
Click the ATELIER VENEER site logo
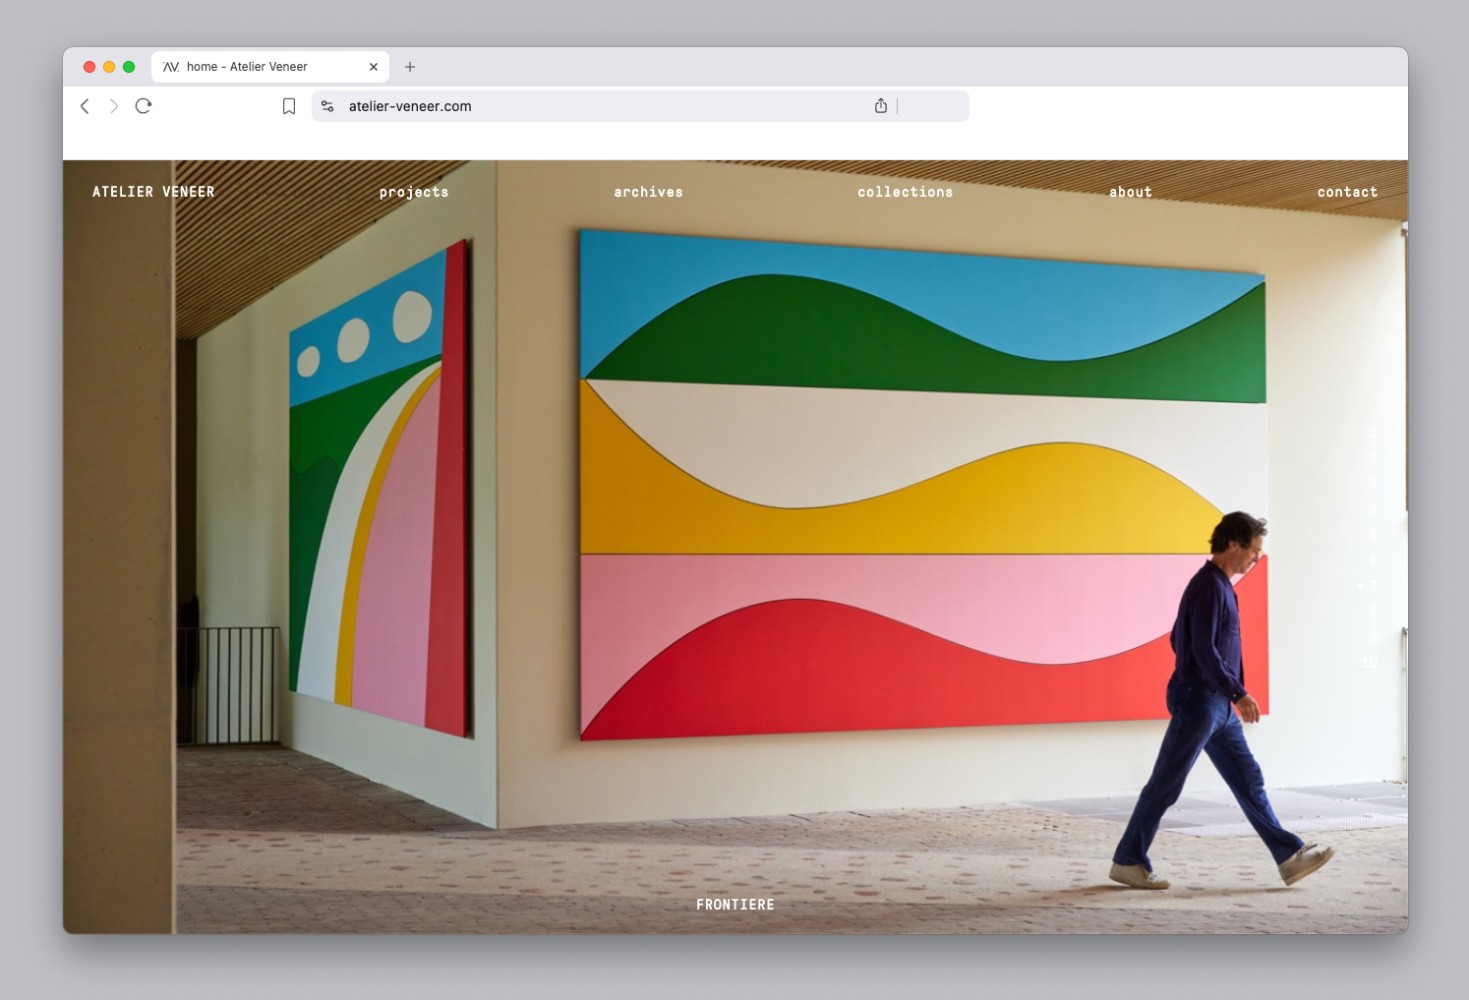pos(153,192)
